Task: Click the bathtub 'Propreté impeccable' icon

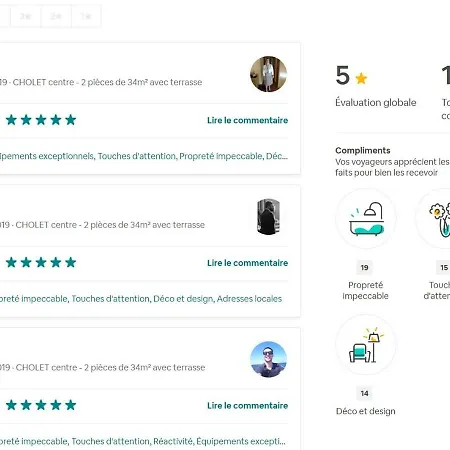Action: coord(366,219)
